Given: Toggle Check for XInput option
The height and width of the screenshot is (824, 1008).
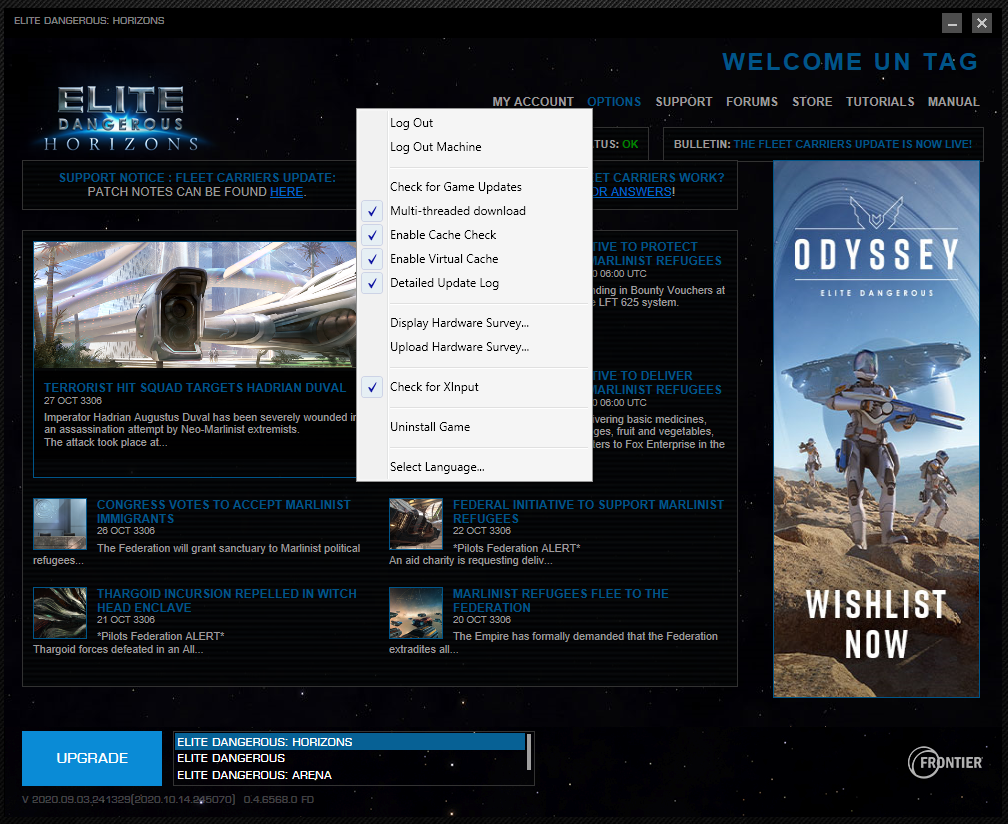Looking at the screenshot, I should 474,387.
